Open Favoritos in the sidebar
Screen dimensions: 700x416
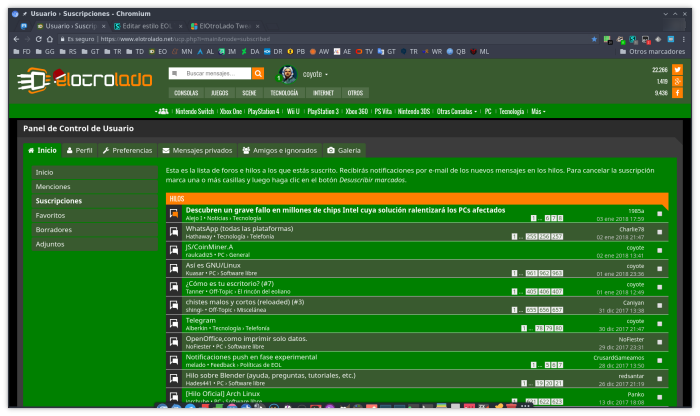click(x=95, y=215)
